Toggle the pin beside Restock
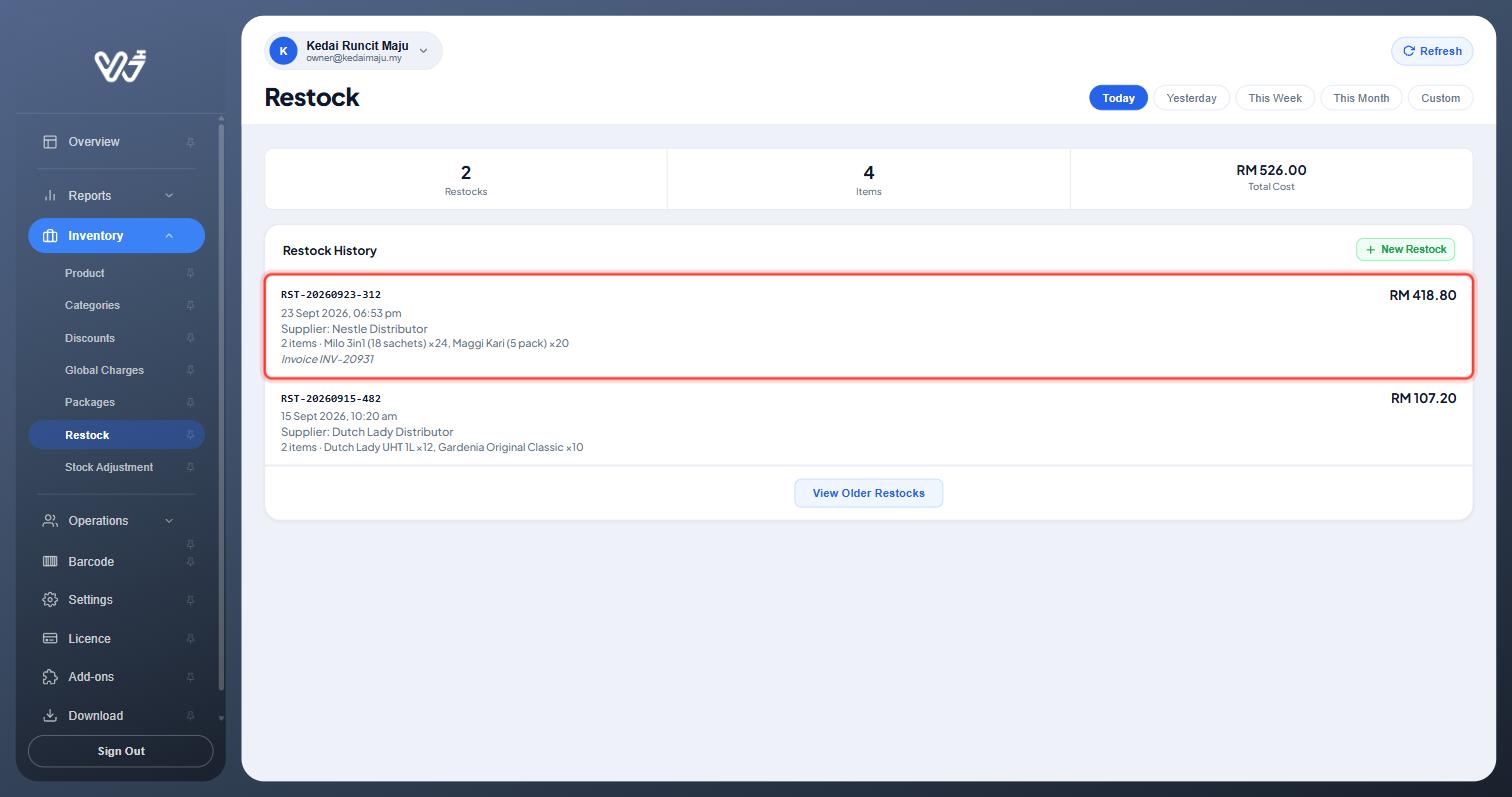 [x=190, y=435]
